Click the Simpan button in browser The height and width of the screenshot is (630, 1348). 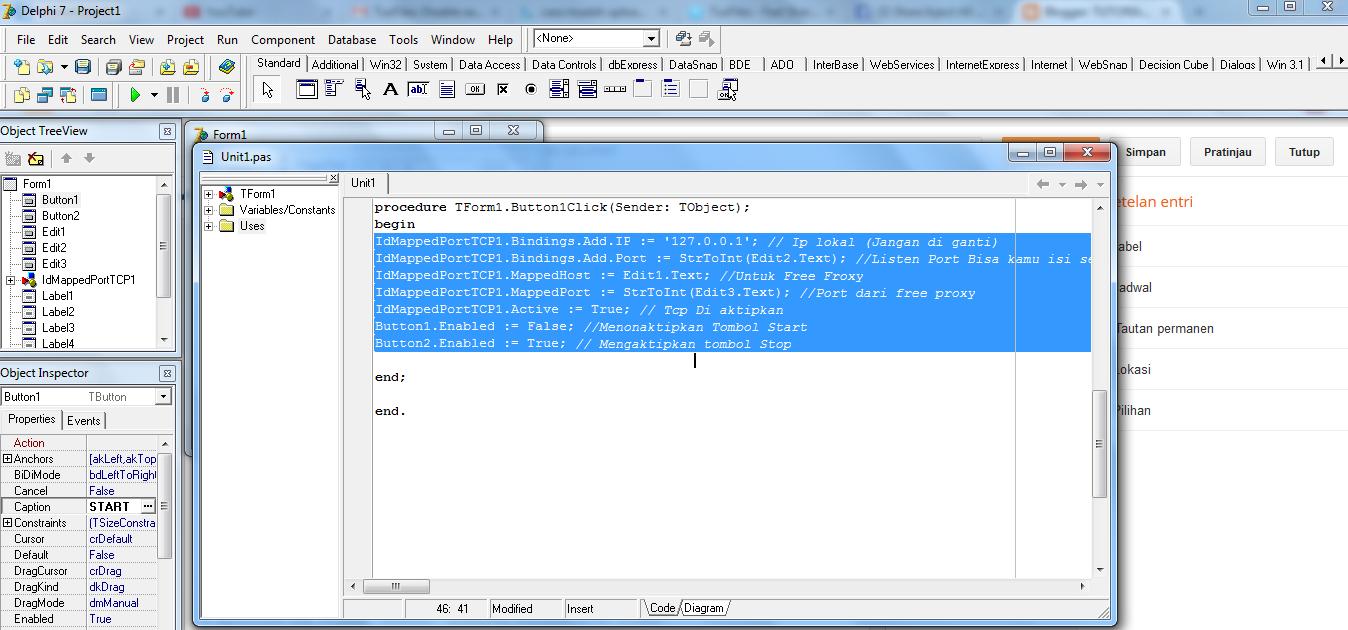[x=1145, y=152]
